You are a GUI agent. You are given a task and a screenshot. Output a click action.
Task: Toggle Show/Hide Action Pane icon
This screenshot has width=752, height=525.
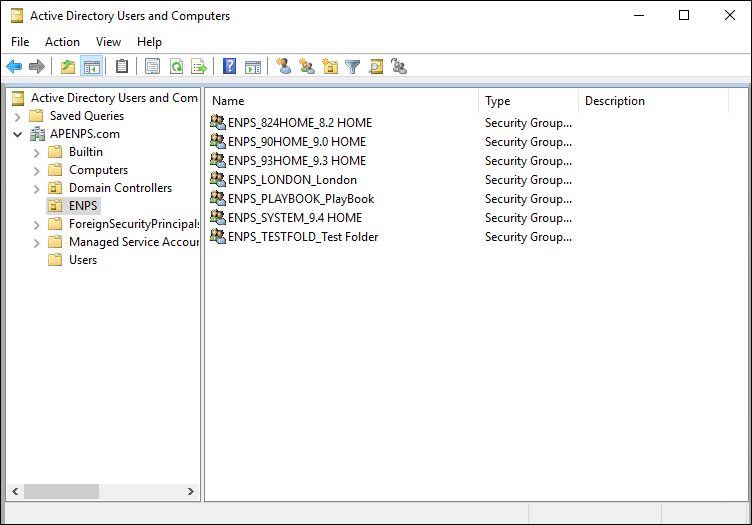click(253, 66)
